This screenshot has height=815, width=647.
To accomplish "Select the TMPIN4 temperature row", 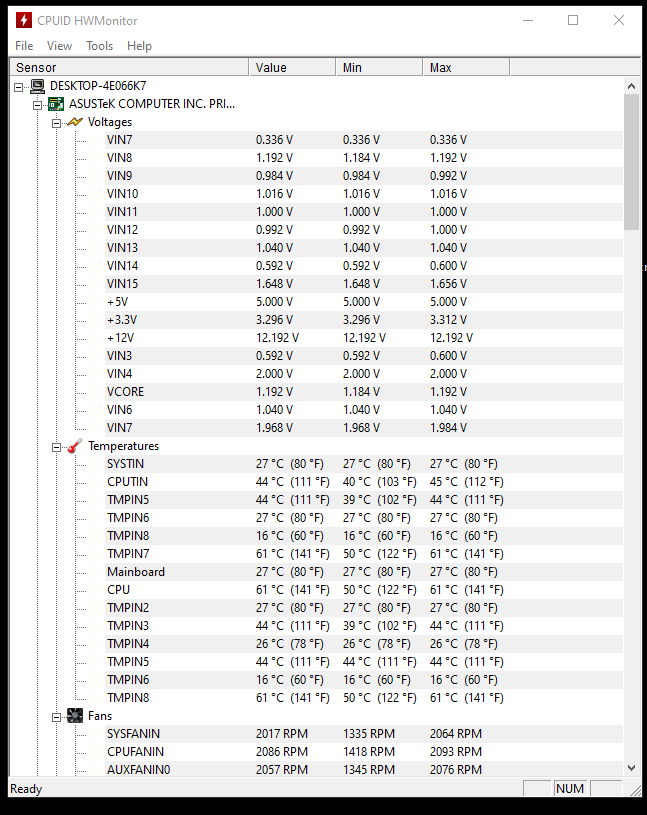I will point(363,643).
